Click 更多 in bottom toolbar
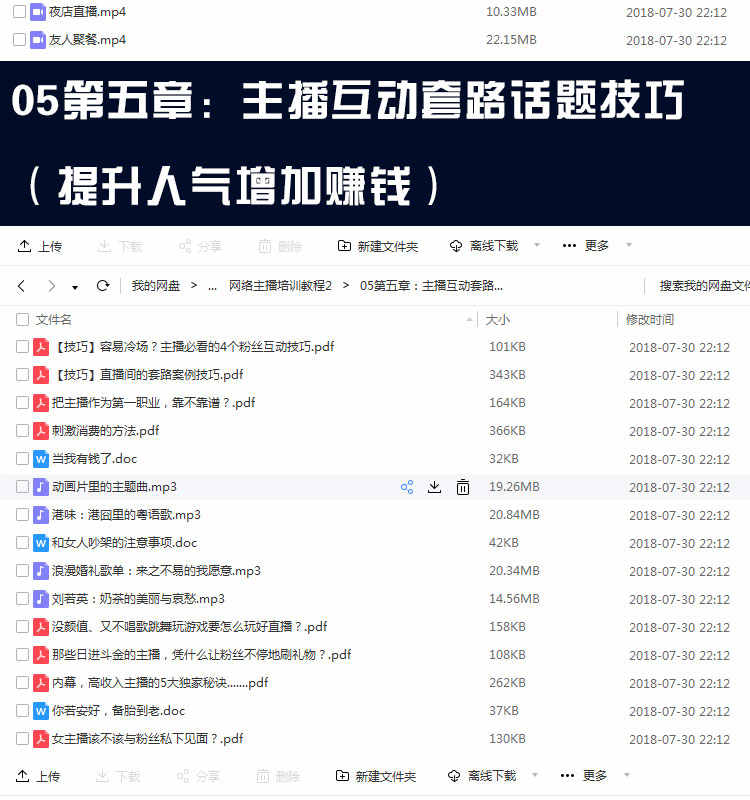750x800 pixels. point(584,777)
